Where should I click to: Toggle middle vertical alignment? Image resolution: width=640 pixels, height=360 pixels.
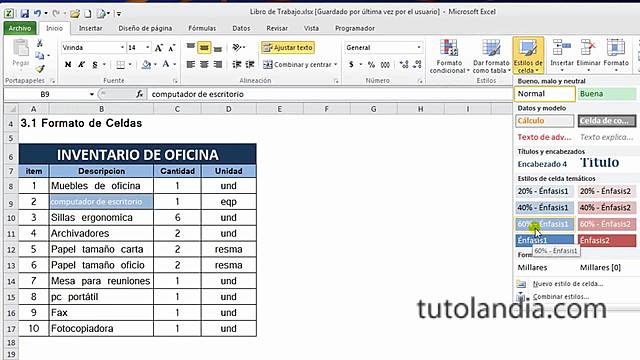[x=204, y=48]
